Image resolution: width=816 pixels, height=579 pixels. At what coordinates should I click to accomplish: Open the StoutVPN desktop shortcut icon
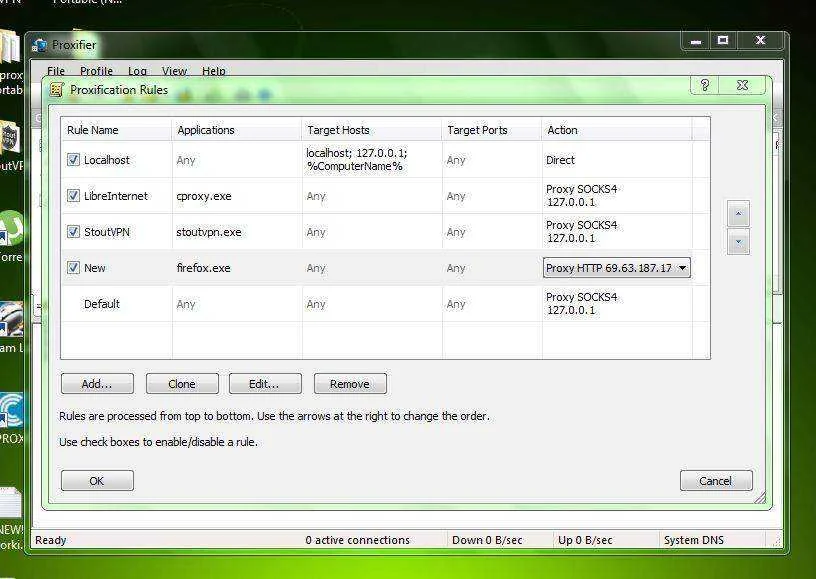coord(9,137)
